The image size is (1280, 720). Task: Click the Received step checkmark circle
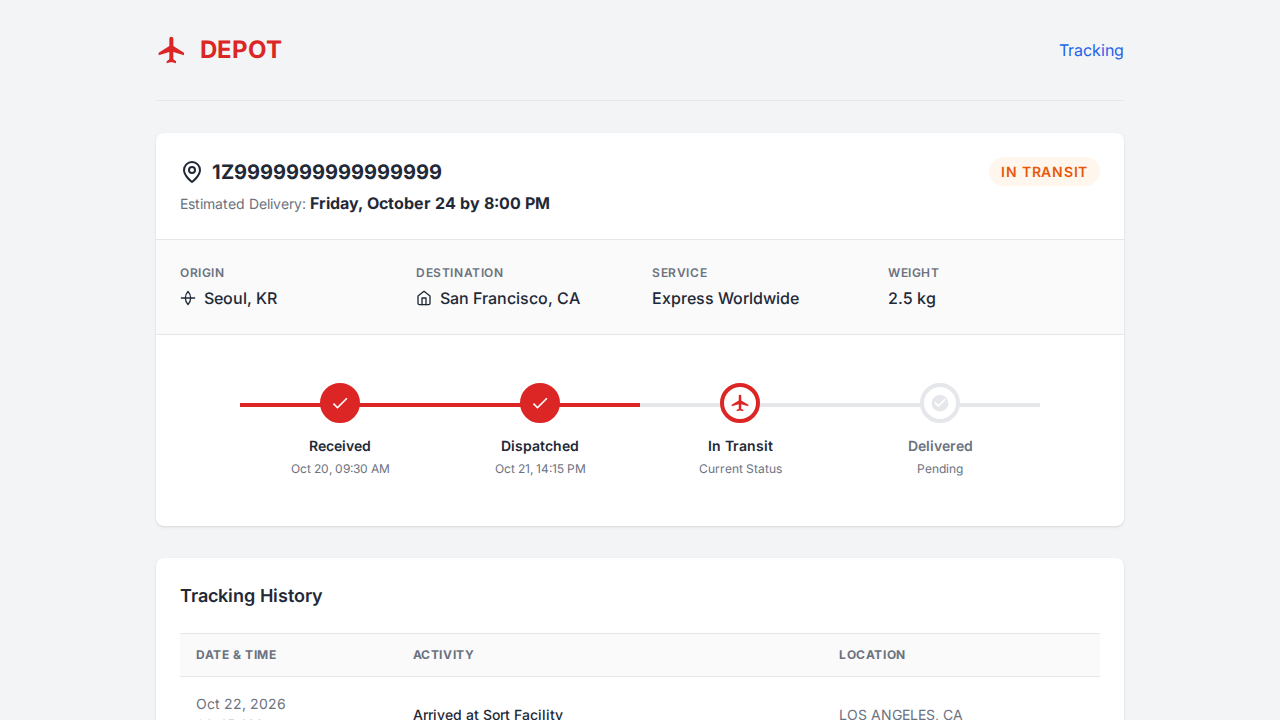tap(340, 403)
